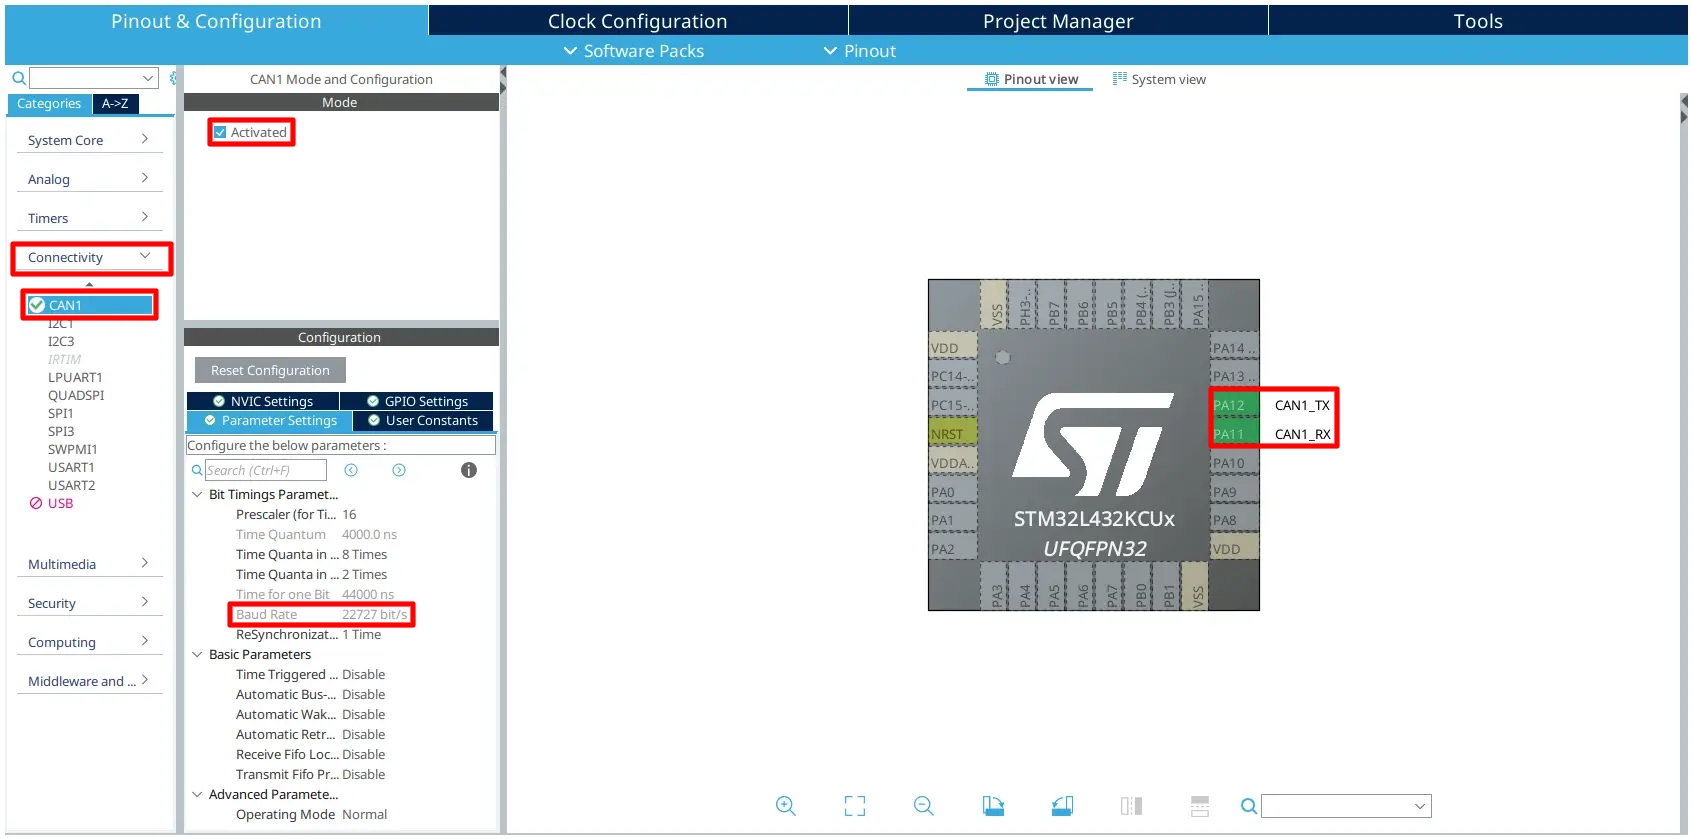Click pin PA0 on the chip
This screenshot has width=1692, height=839.
(x=953, y=492)
